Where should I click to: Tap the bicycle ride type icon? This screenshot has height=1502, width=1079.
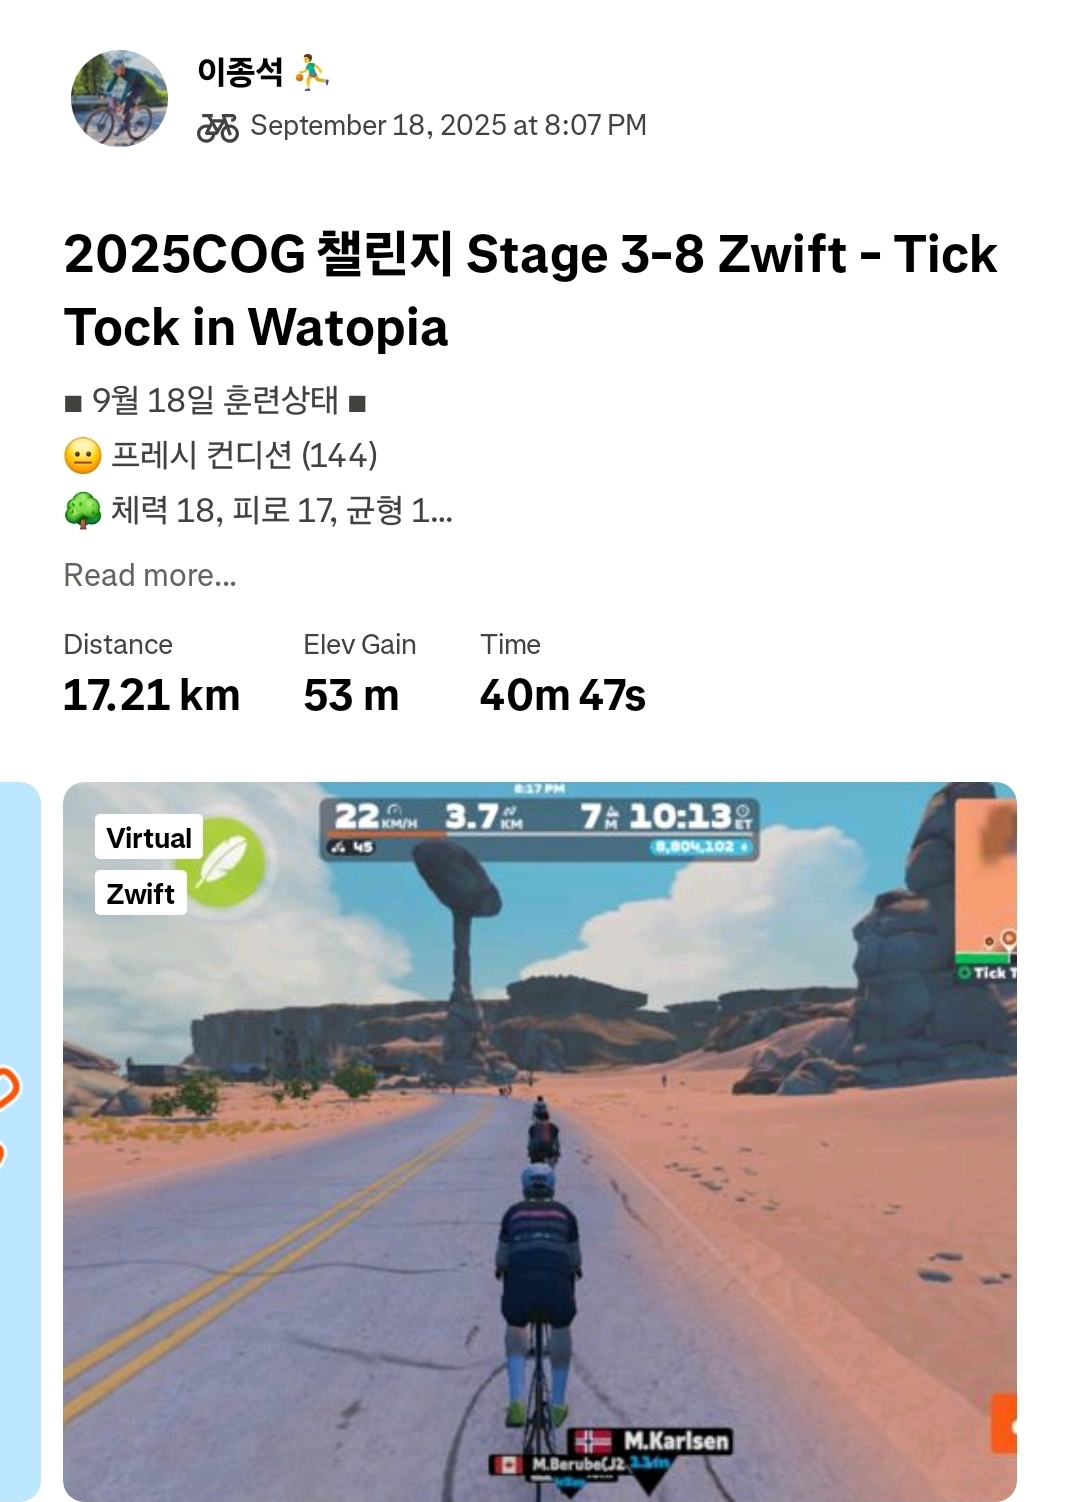(217, 127)
